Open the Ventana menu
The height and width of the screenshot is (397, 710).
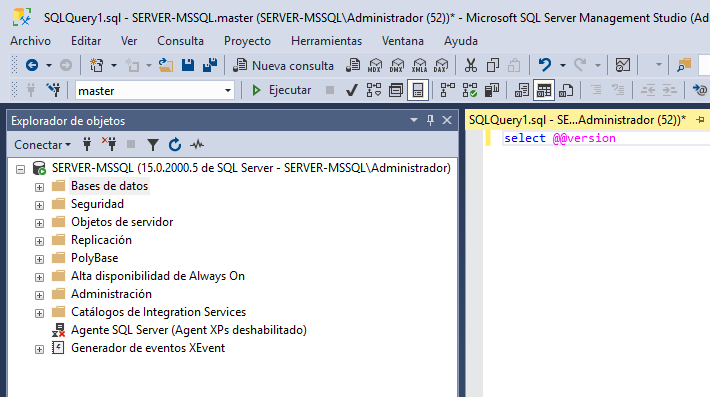[403, 41]
